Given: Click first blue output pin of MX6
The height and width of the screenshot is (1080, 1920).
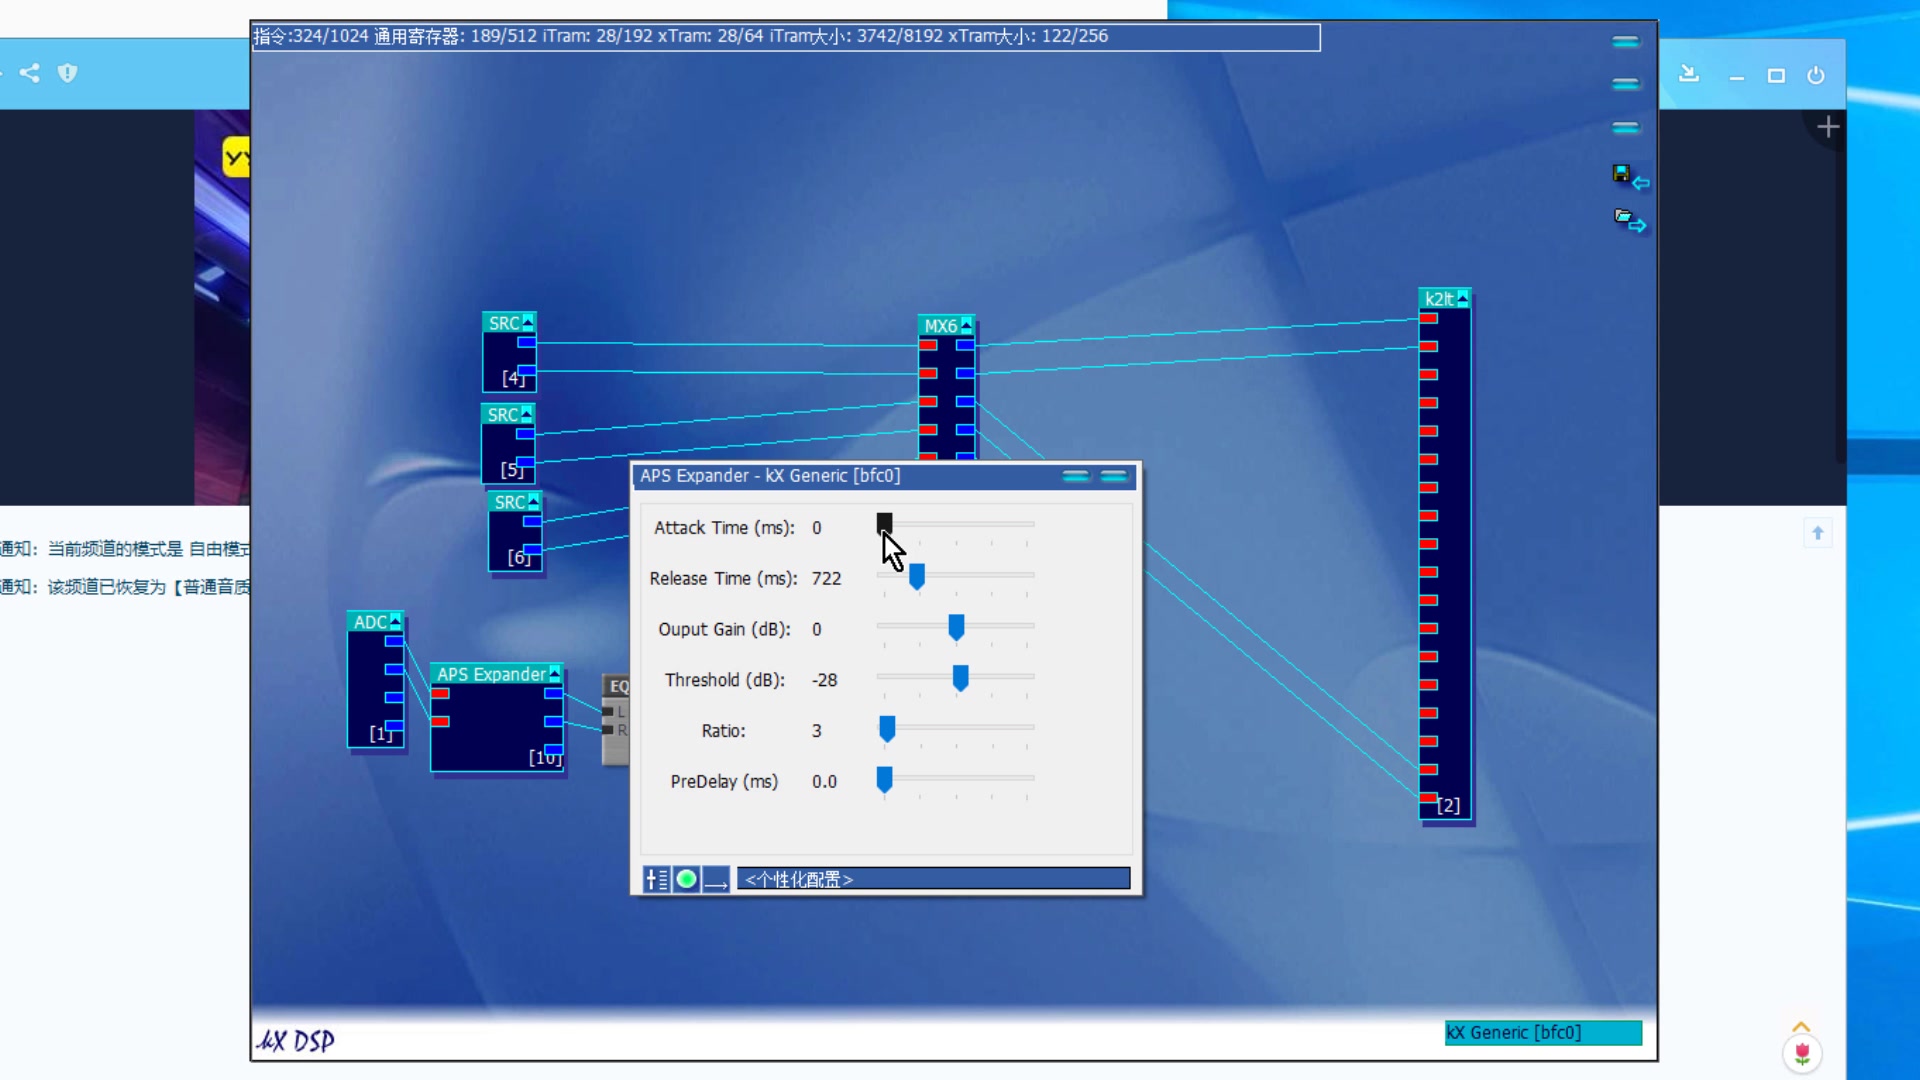Looking at the screenshot, I should tap(965, 345).
